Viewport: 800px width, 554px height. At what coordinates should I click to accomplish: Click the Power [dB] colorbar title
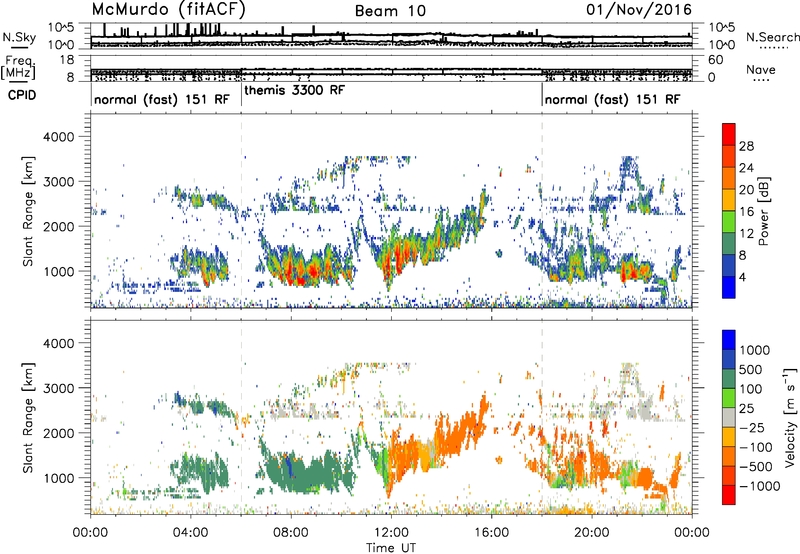tap(763, 211)
